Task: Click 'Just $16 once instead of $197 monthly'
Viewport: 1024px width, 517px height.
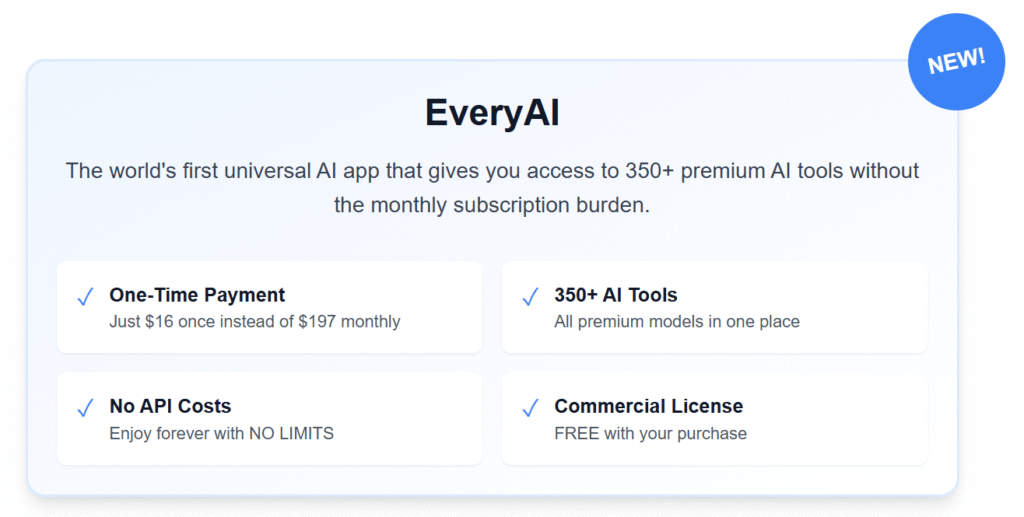Action: coord(255,322)
